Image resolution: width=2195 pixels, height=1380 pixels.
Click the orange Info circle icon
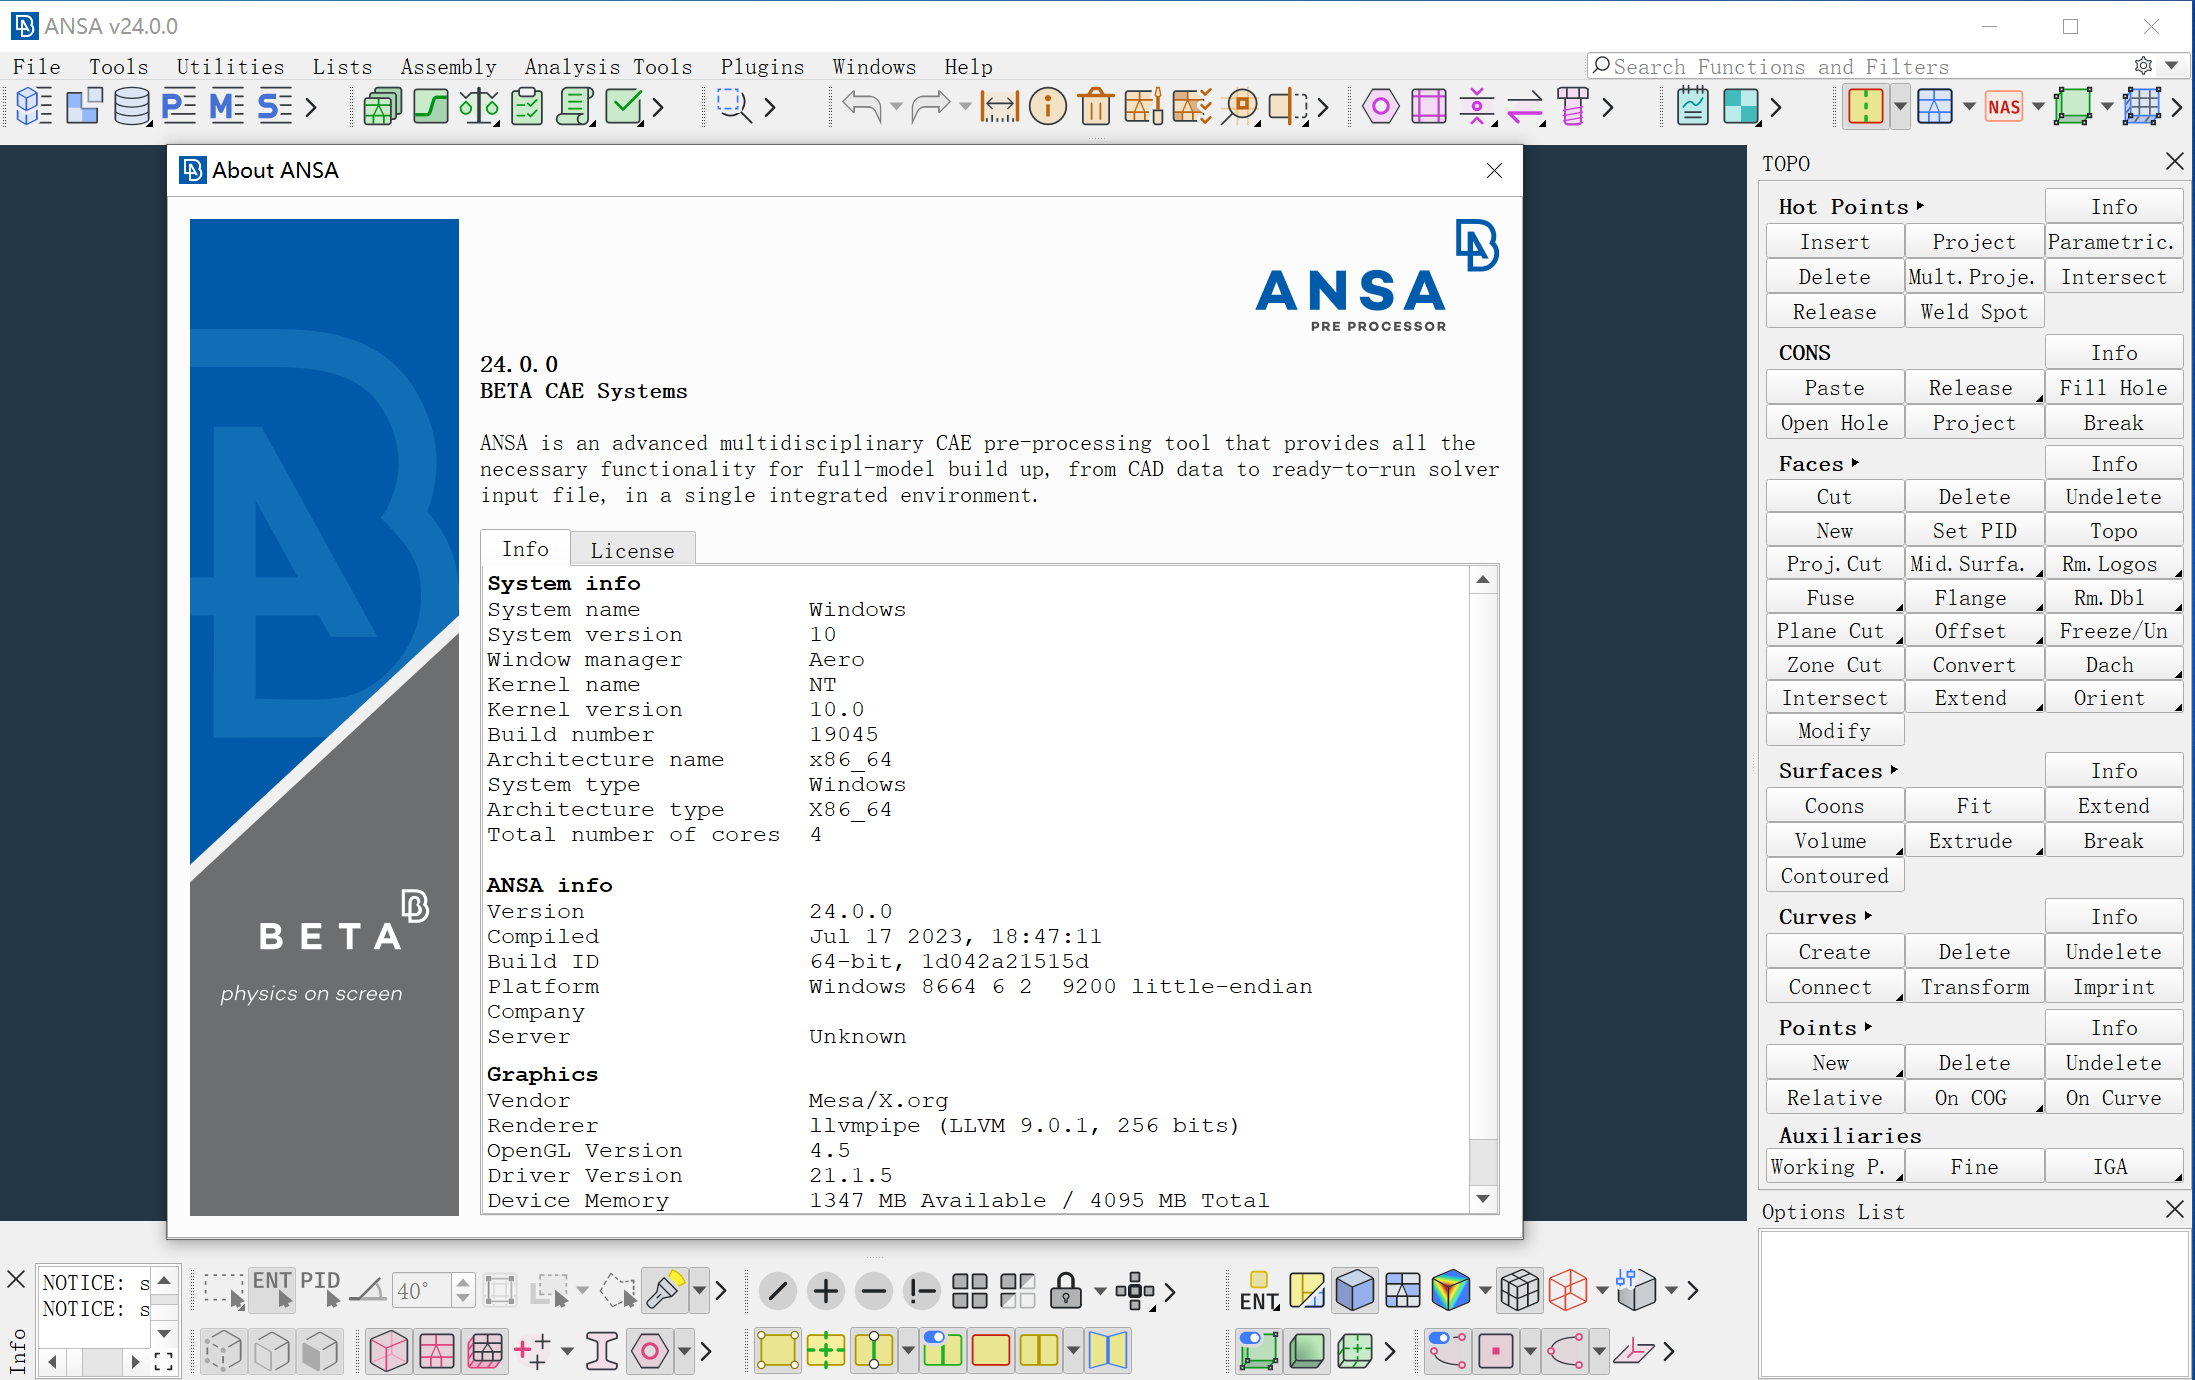1047,106
